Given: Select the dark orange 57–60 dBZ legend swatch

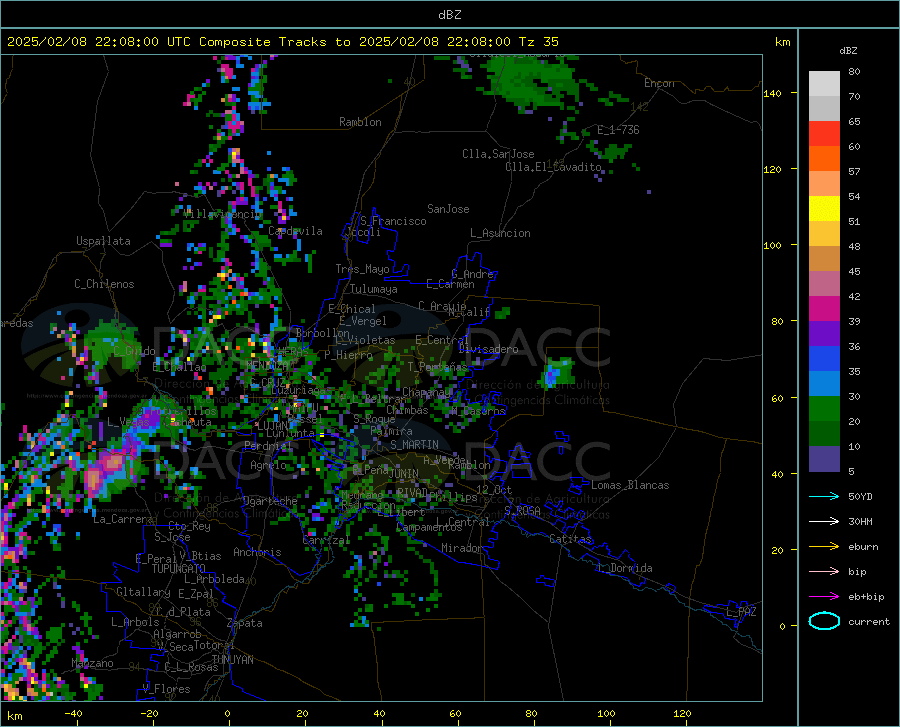Looking at the screenshot, I should 824,159.
